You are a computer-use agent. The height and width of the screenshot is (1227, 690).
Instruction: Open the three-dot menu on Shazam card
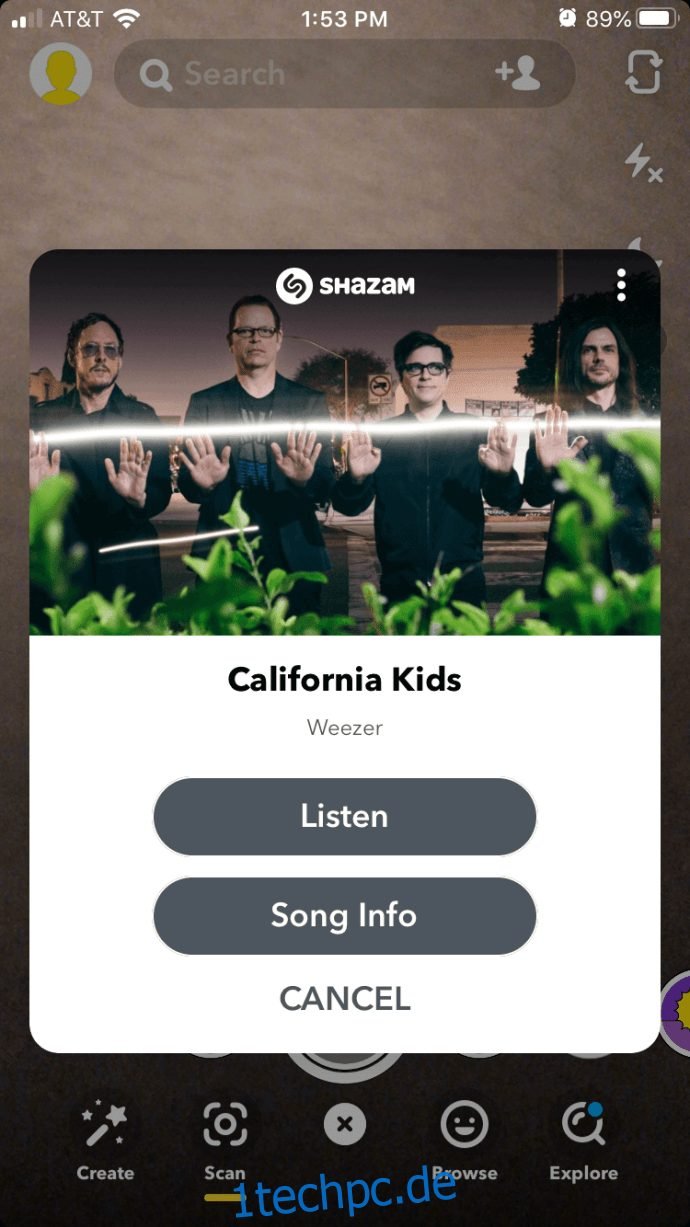pos(621,285)
